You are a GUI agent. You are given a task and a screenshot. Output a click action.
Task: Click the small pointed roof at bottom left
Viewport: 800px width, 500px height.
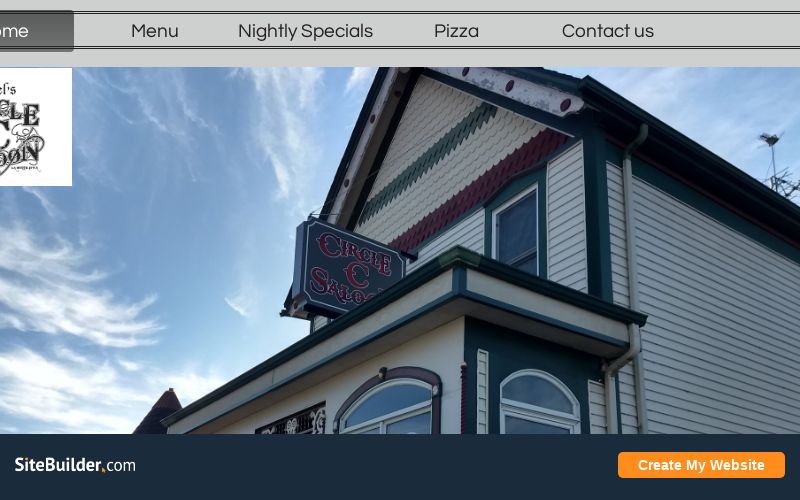click(x=159, y=412)
